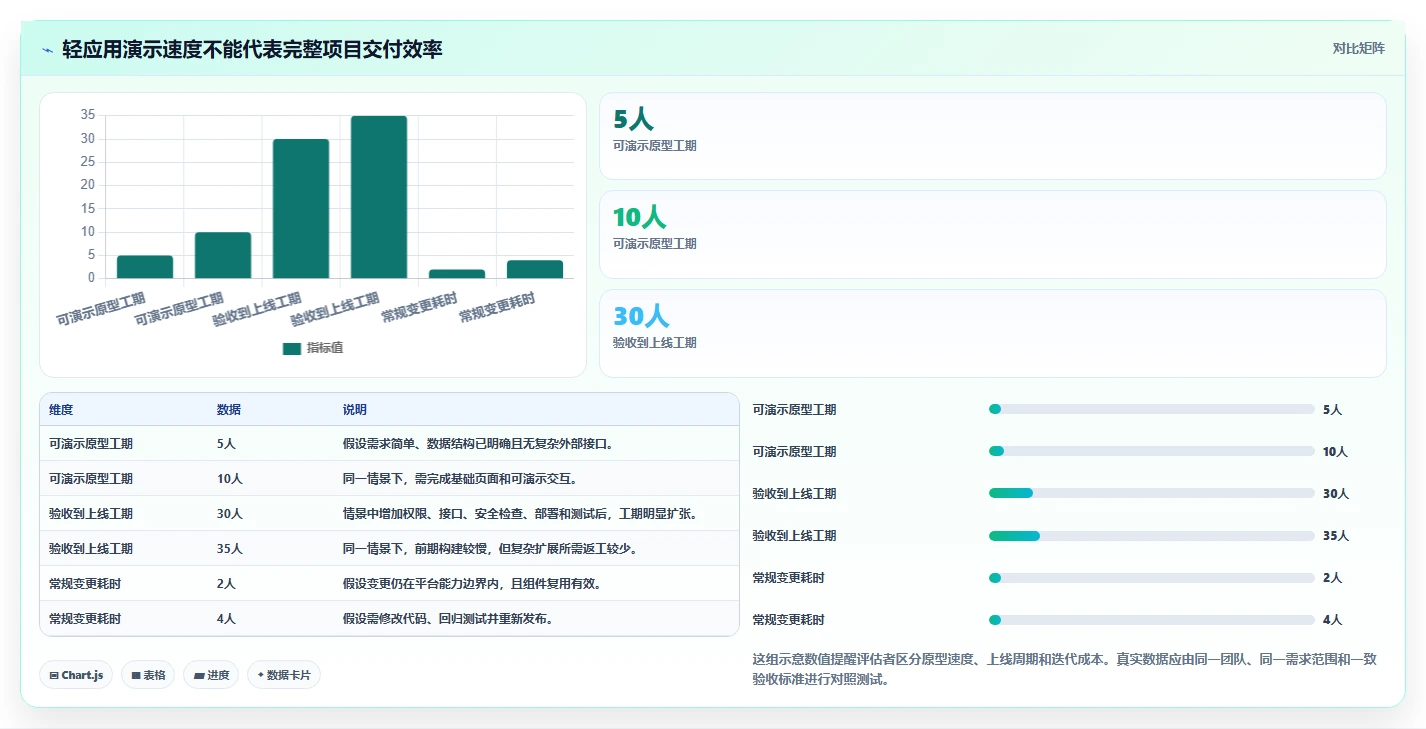Click the 指标值 legend text under the chart
This screenshot has height=729, width=1426.
click(x=325, y=348)
